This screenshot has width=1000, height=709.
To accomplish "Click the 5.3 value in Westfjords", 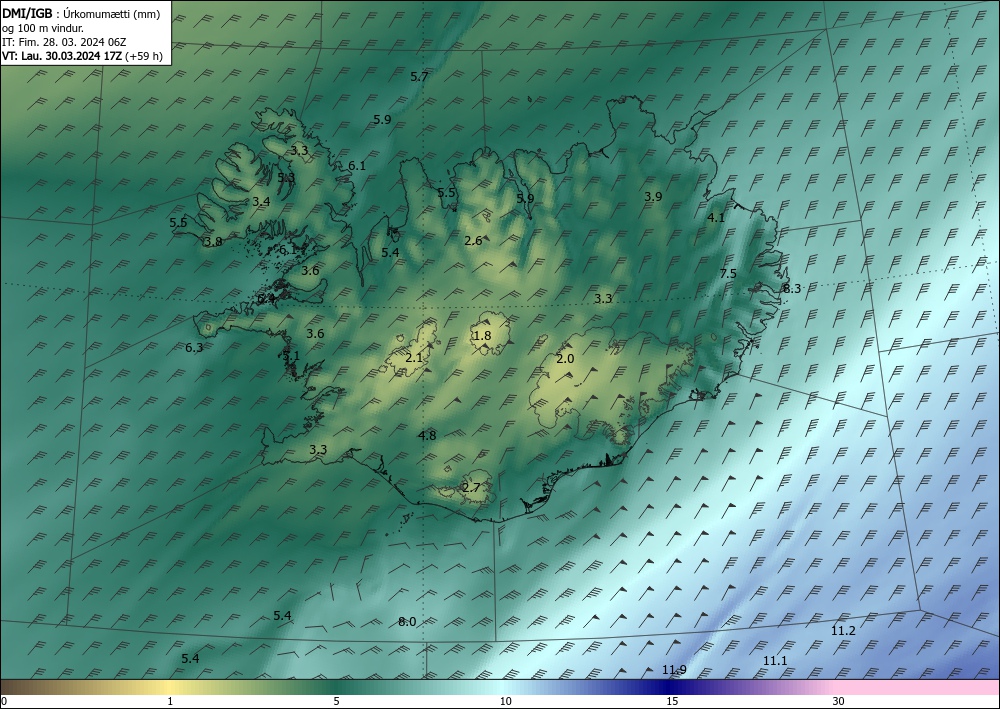I will 286,177.
